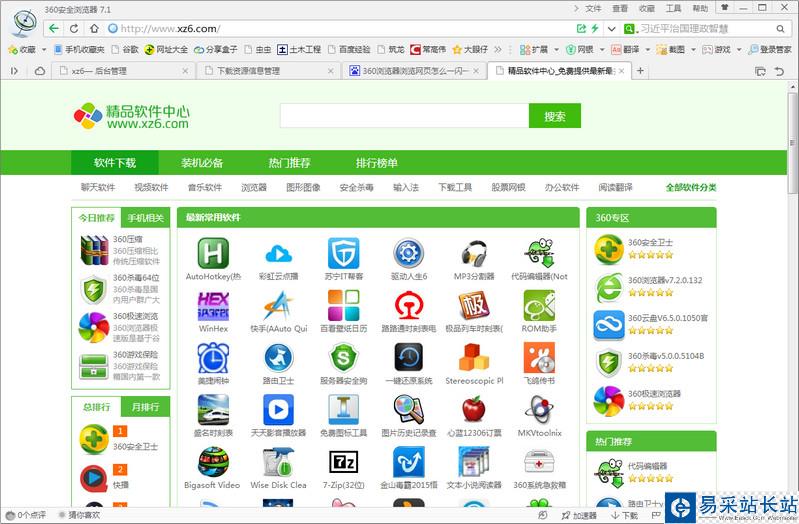Open the 天天影音播放器 play icon
This screenshot has width=799, height=524.
click(278, 410)
